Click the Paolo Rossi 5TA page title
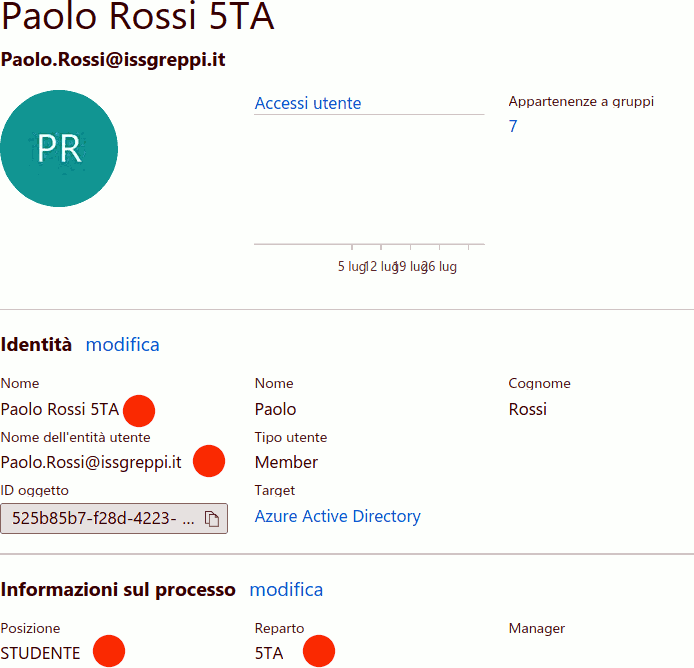694x668 pixels. (x=137, y=18)
